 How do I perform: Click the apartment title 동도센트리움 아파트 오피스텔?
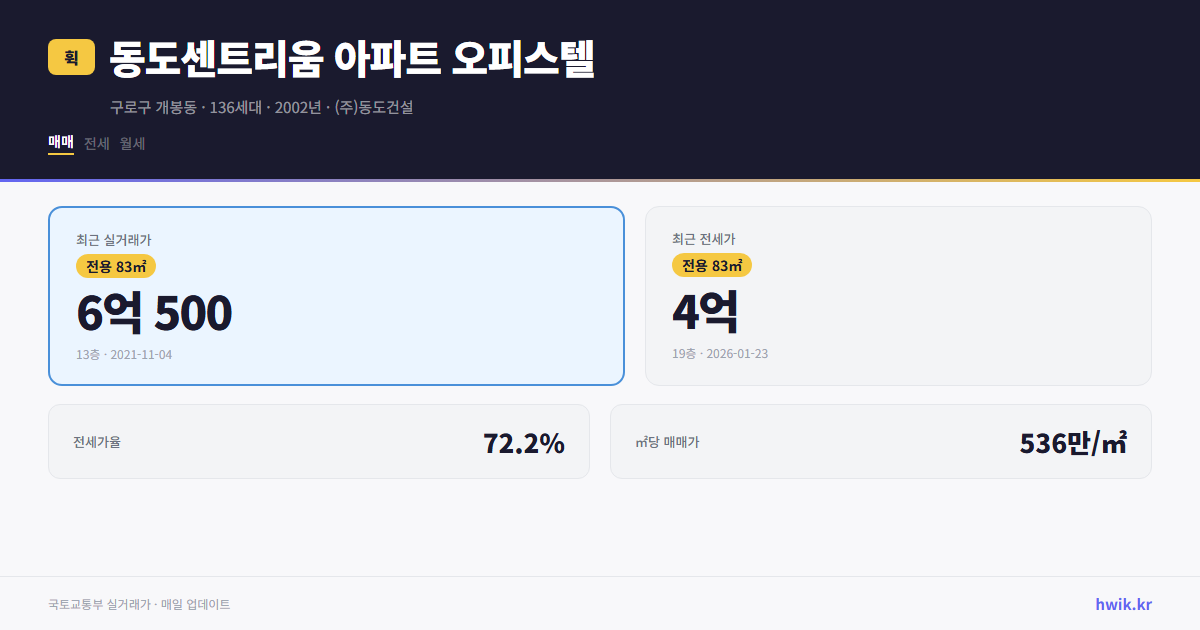pos(352,60)
